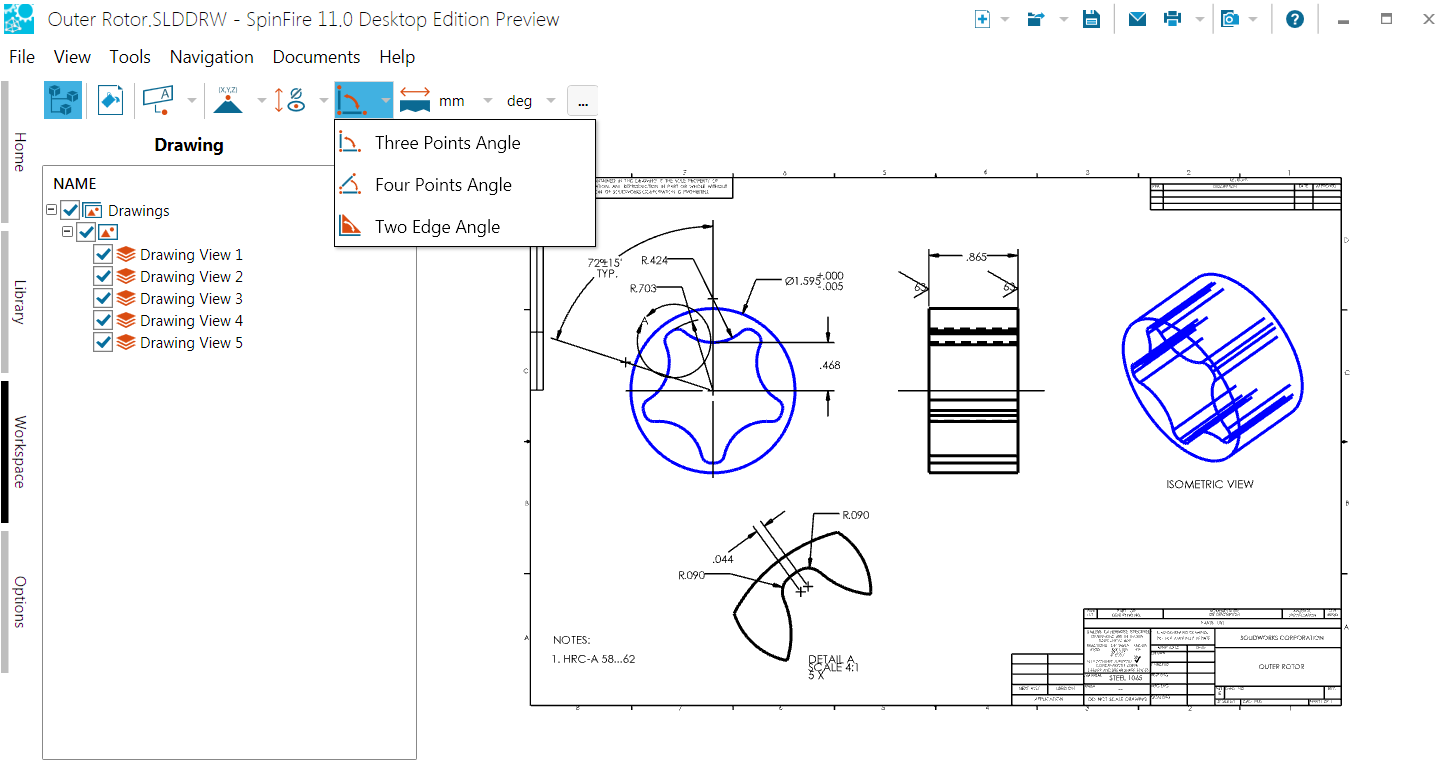Open the deg angle units dropdown

(x=551, y=100)
